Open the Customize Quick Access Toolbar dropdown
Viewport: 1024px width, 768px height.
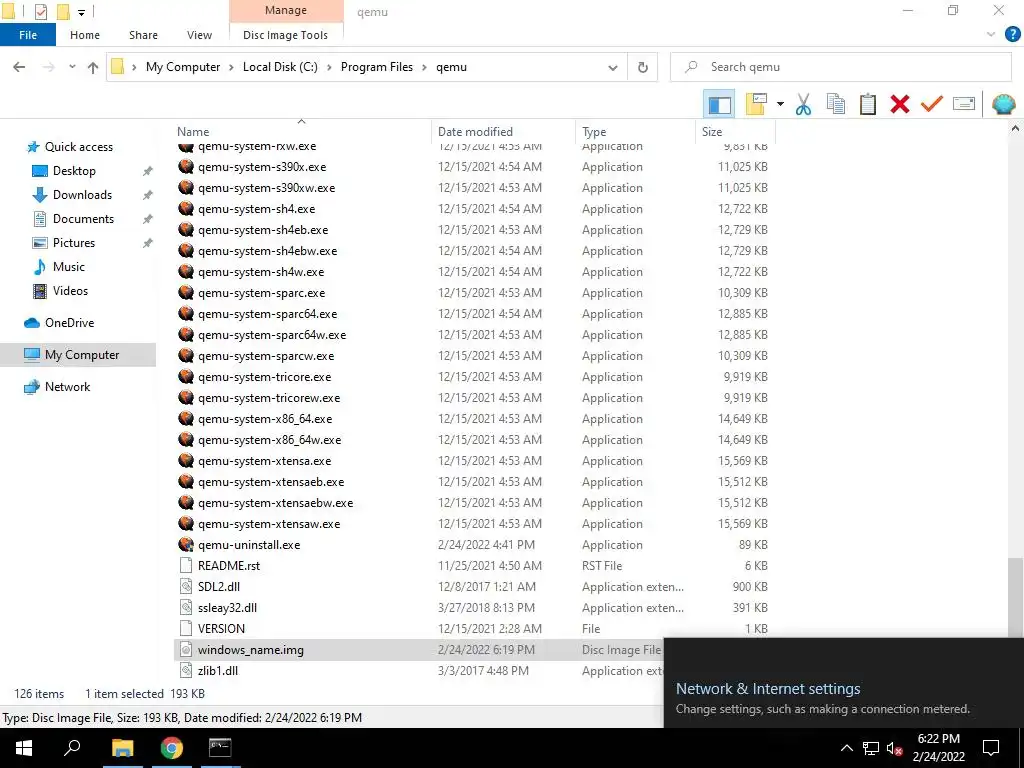(x=82, y=12)
